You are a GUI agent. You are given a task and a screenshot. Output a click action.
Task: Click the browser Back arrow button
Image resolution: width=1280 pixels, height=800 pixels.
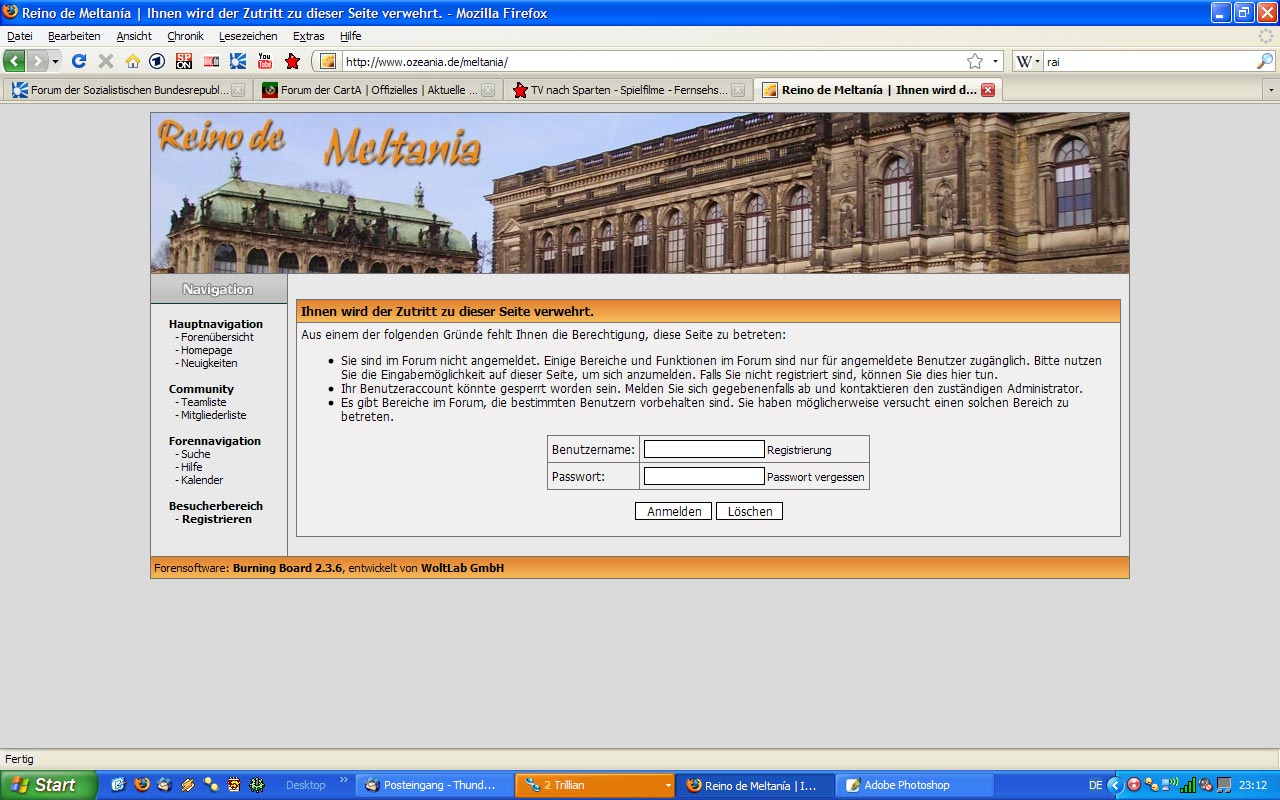click(14, 61)
